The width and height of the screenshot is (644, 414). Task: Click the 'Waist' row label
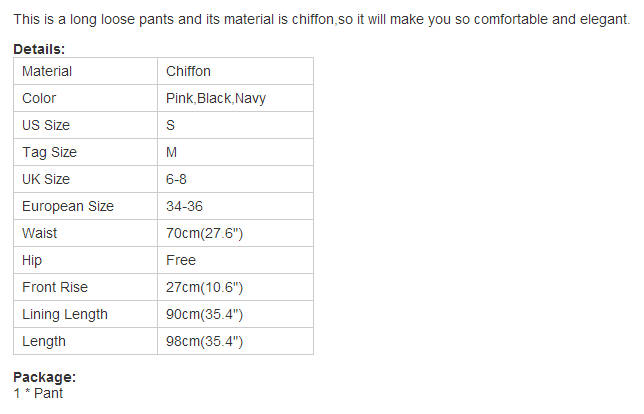[40, 233]
